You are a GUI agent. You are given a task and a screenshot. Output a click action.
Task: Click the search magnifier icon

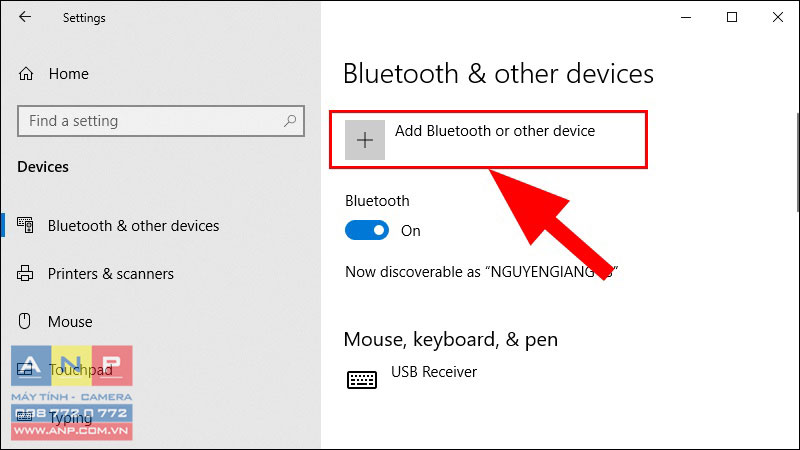(290, 121)
